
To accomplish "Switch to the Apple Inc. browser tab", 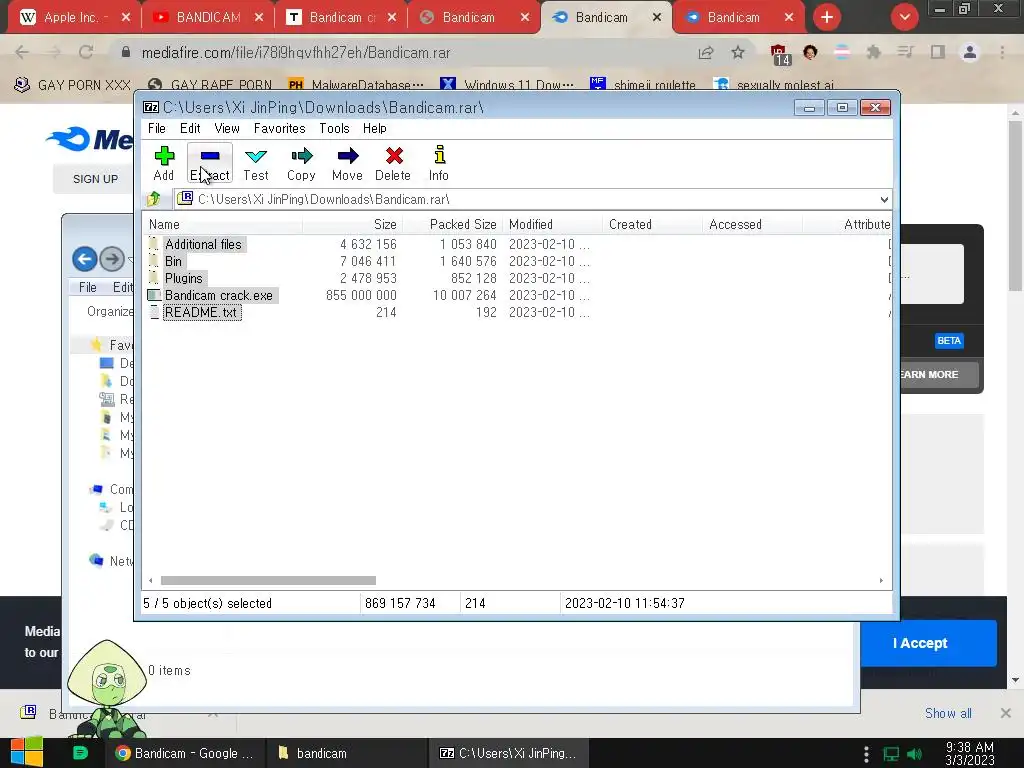I will 72,17.
